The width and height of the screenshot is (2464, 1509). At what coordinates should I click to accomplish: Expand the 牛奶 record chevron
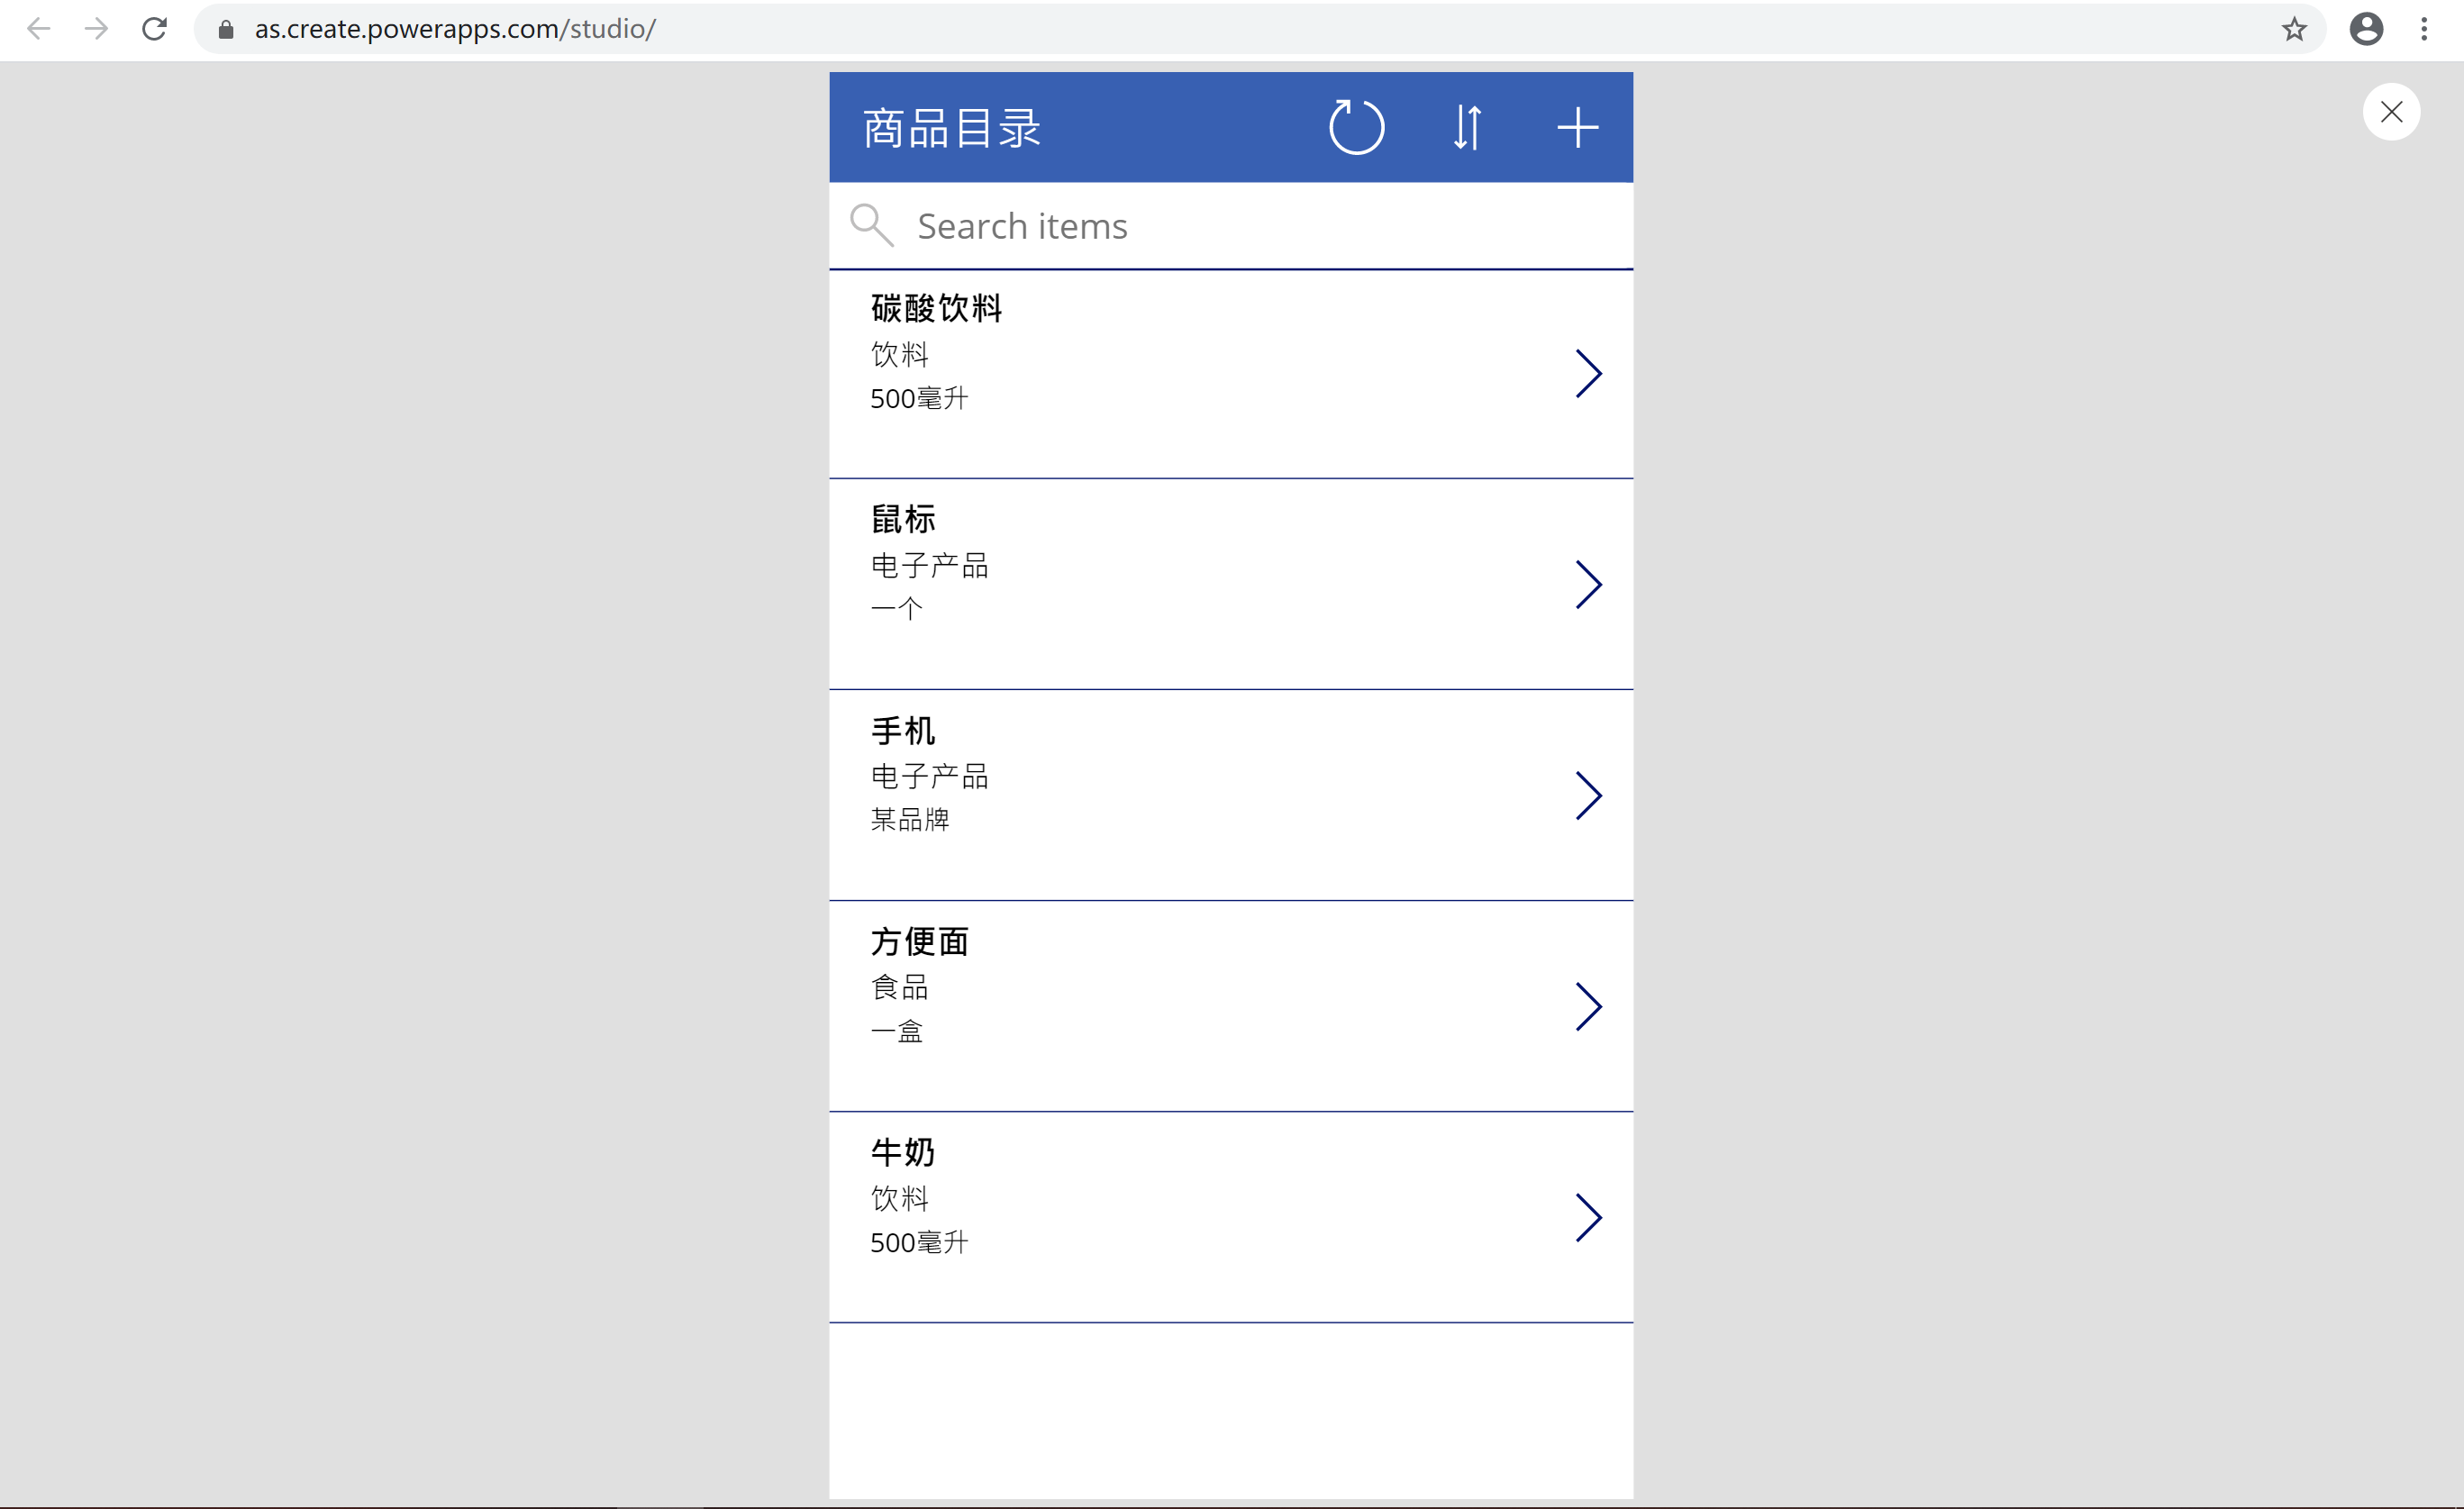[1588, 1218]
